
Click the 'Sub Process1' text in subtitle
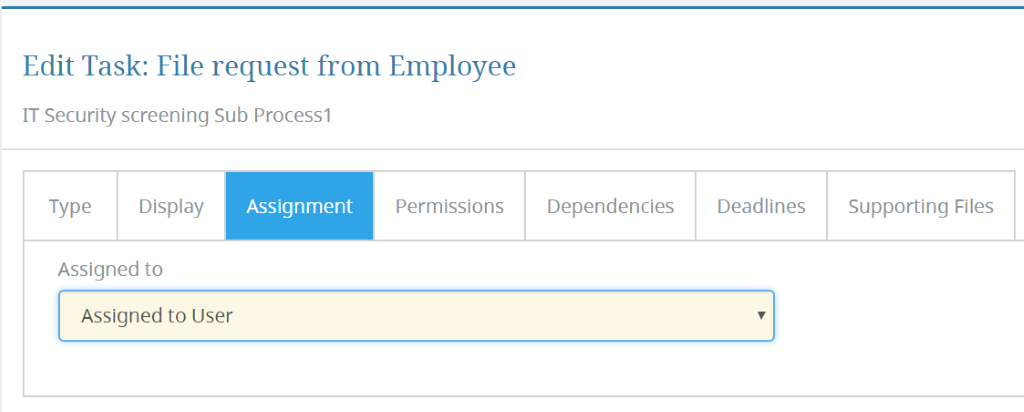point(273,116)
